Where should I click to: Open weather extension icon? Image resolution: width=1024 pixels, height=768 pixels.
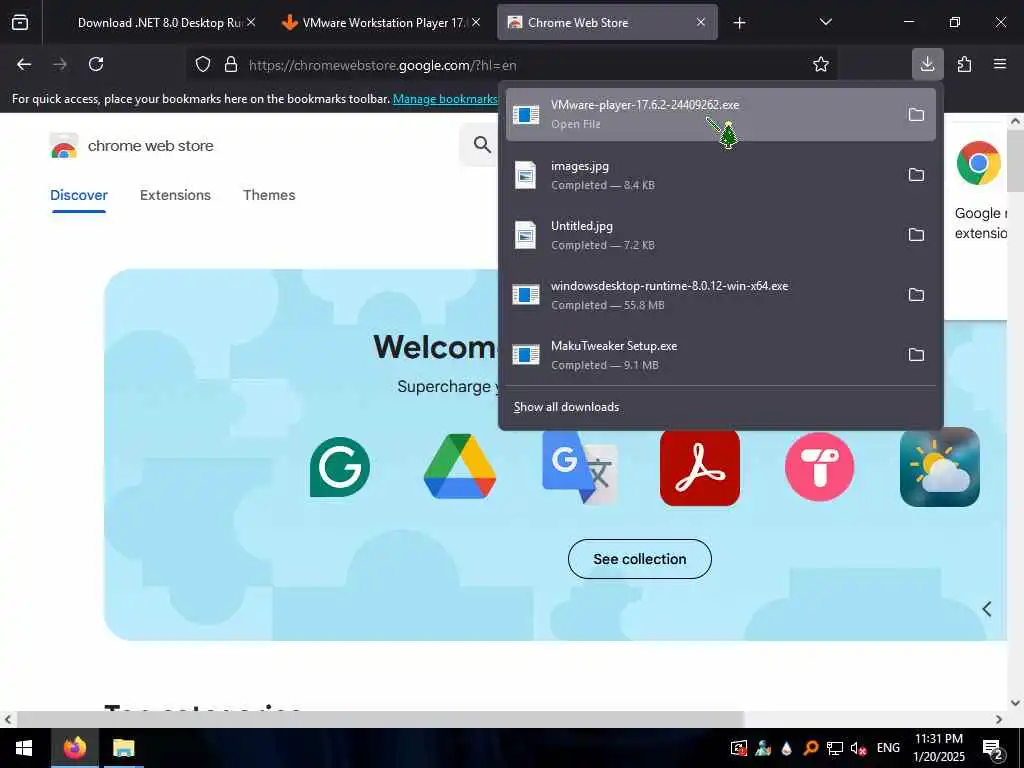[x=940, y=467]
